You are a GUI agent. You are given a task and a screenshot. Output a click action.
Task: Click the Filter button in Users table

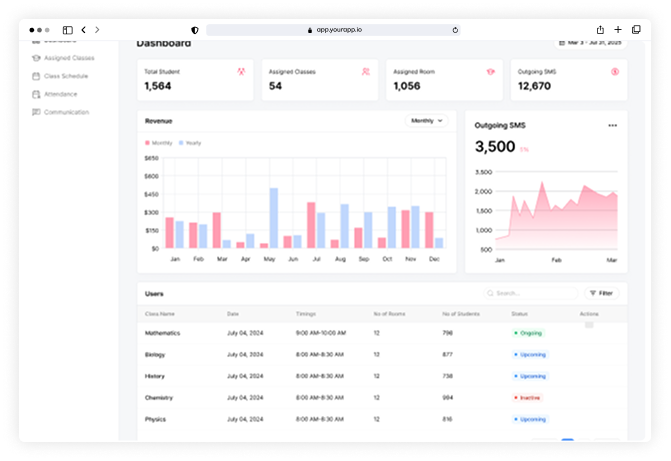coord(601,293)
